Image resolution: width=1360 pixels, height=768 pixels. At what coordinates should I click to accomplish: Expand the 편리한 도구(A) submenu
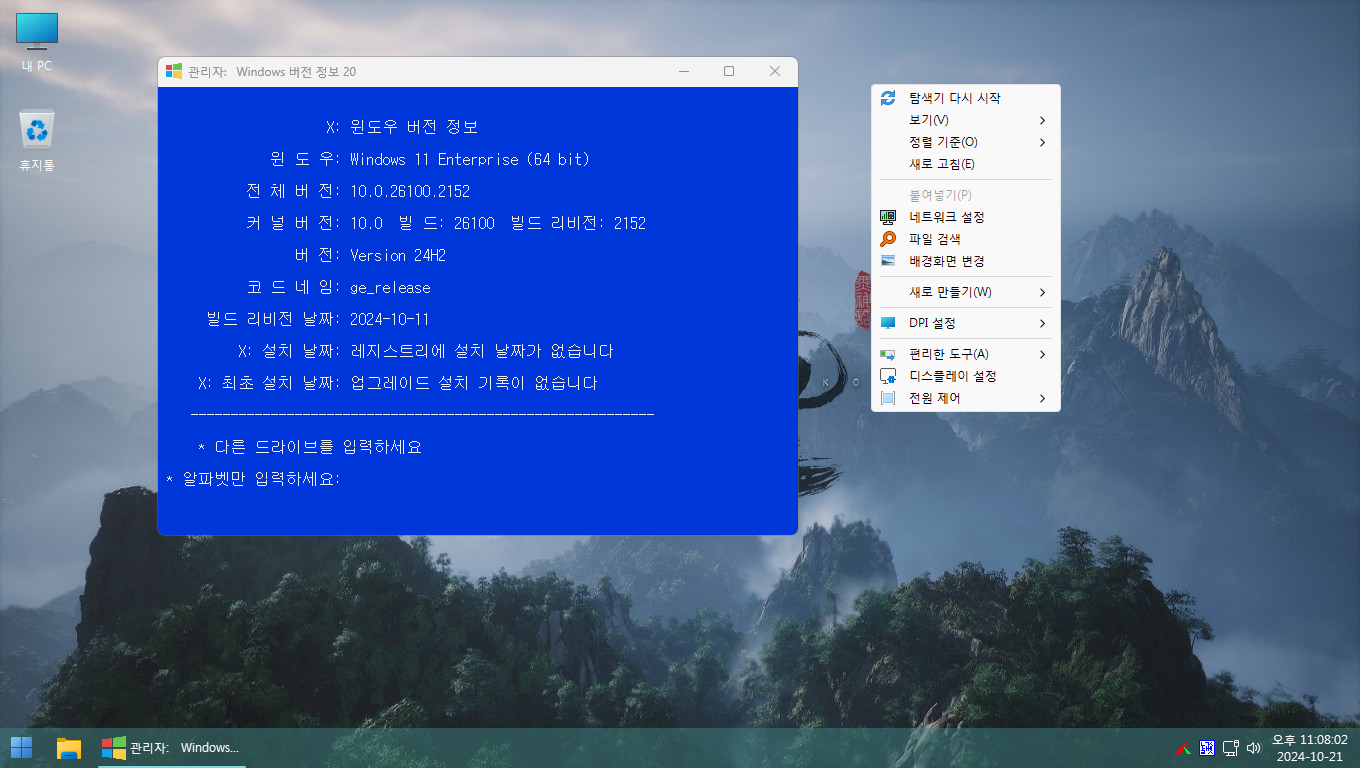tap(1042, 354)
